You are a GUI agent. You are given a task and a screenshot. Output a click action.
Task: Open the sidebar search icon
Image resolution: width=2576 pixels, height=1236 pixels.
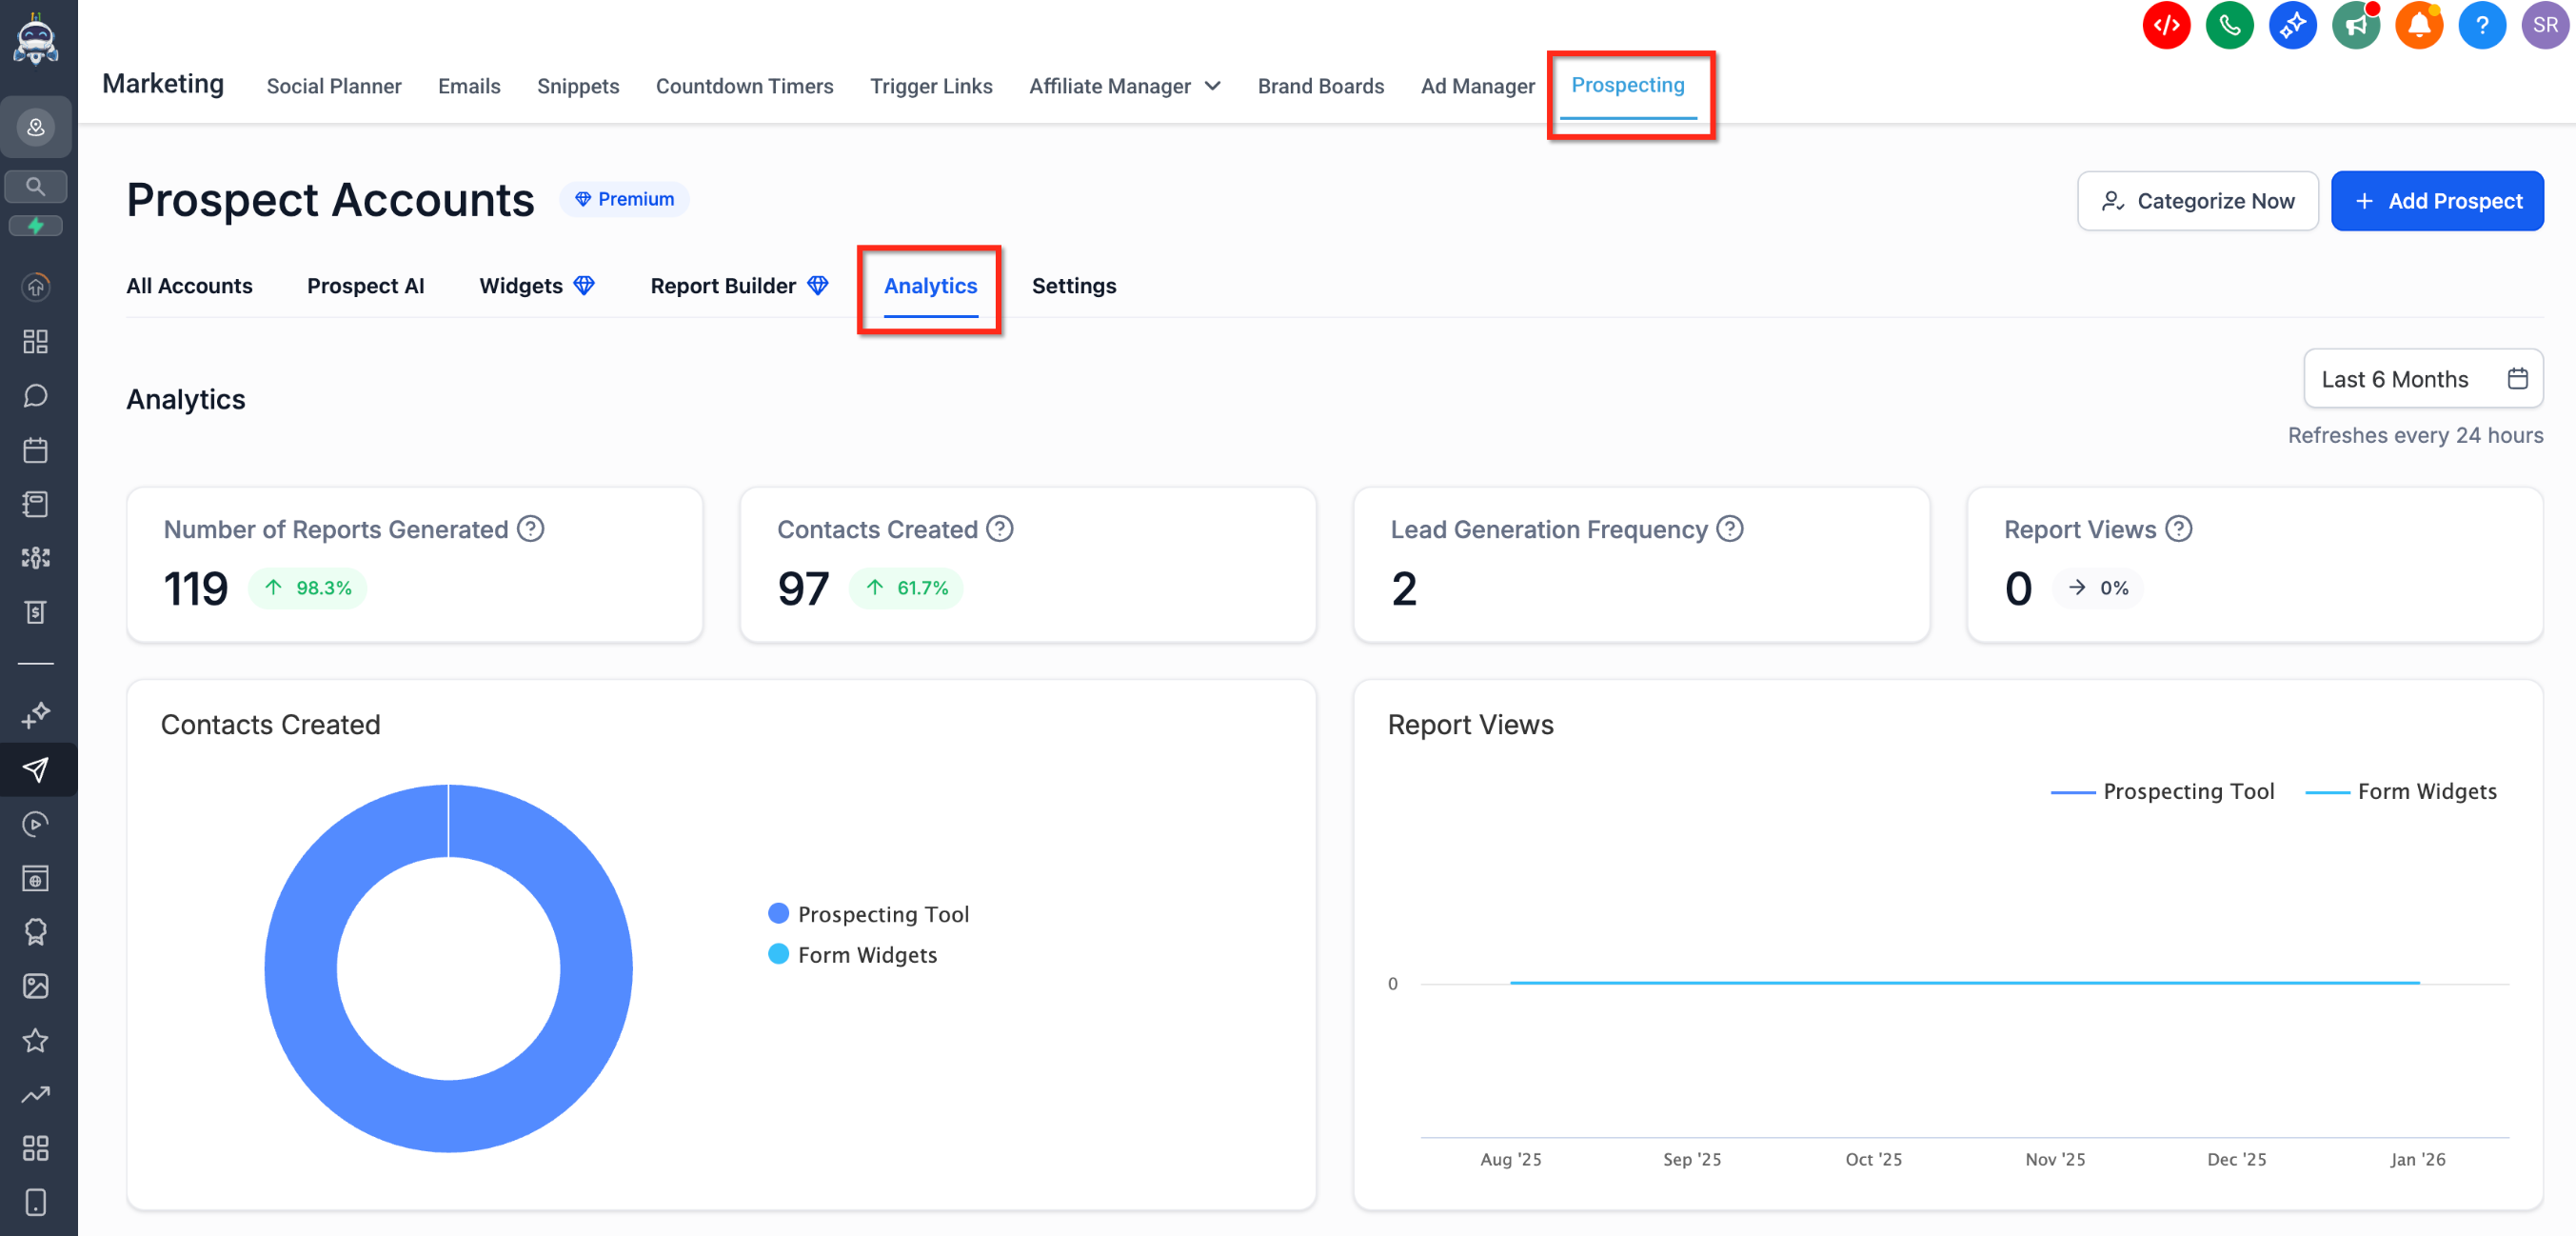tap(35, 186)
